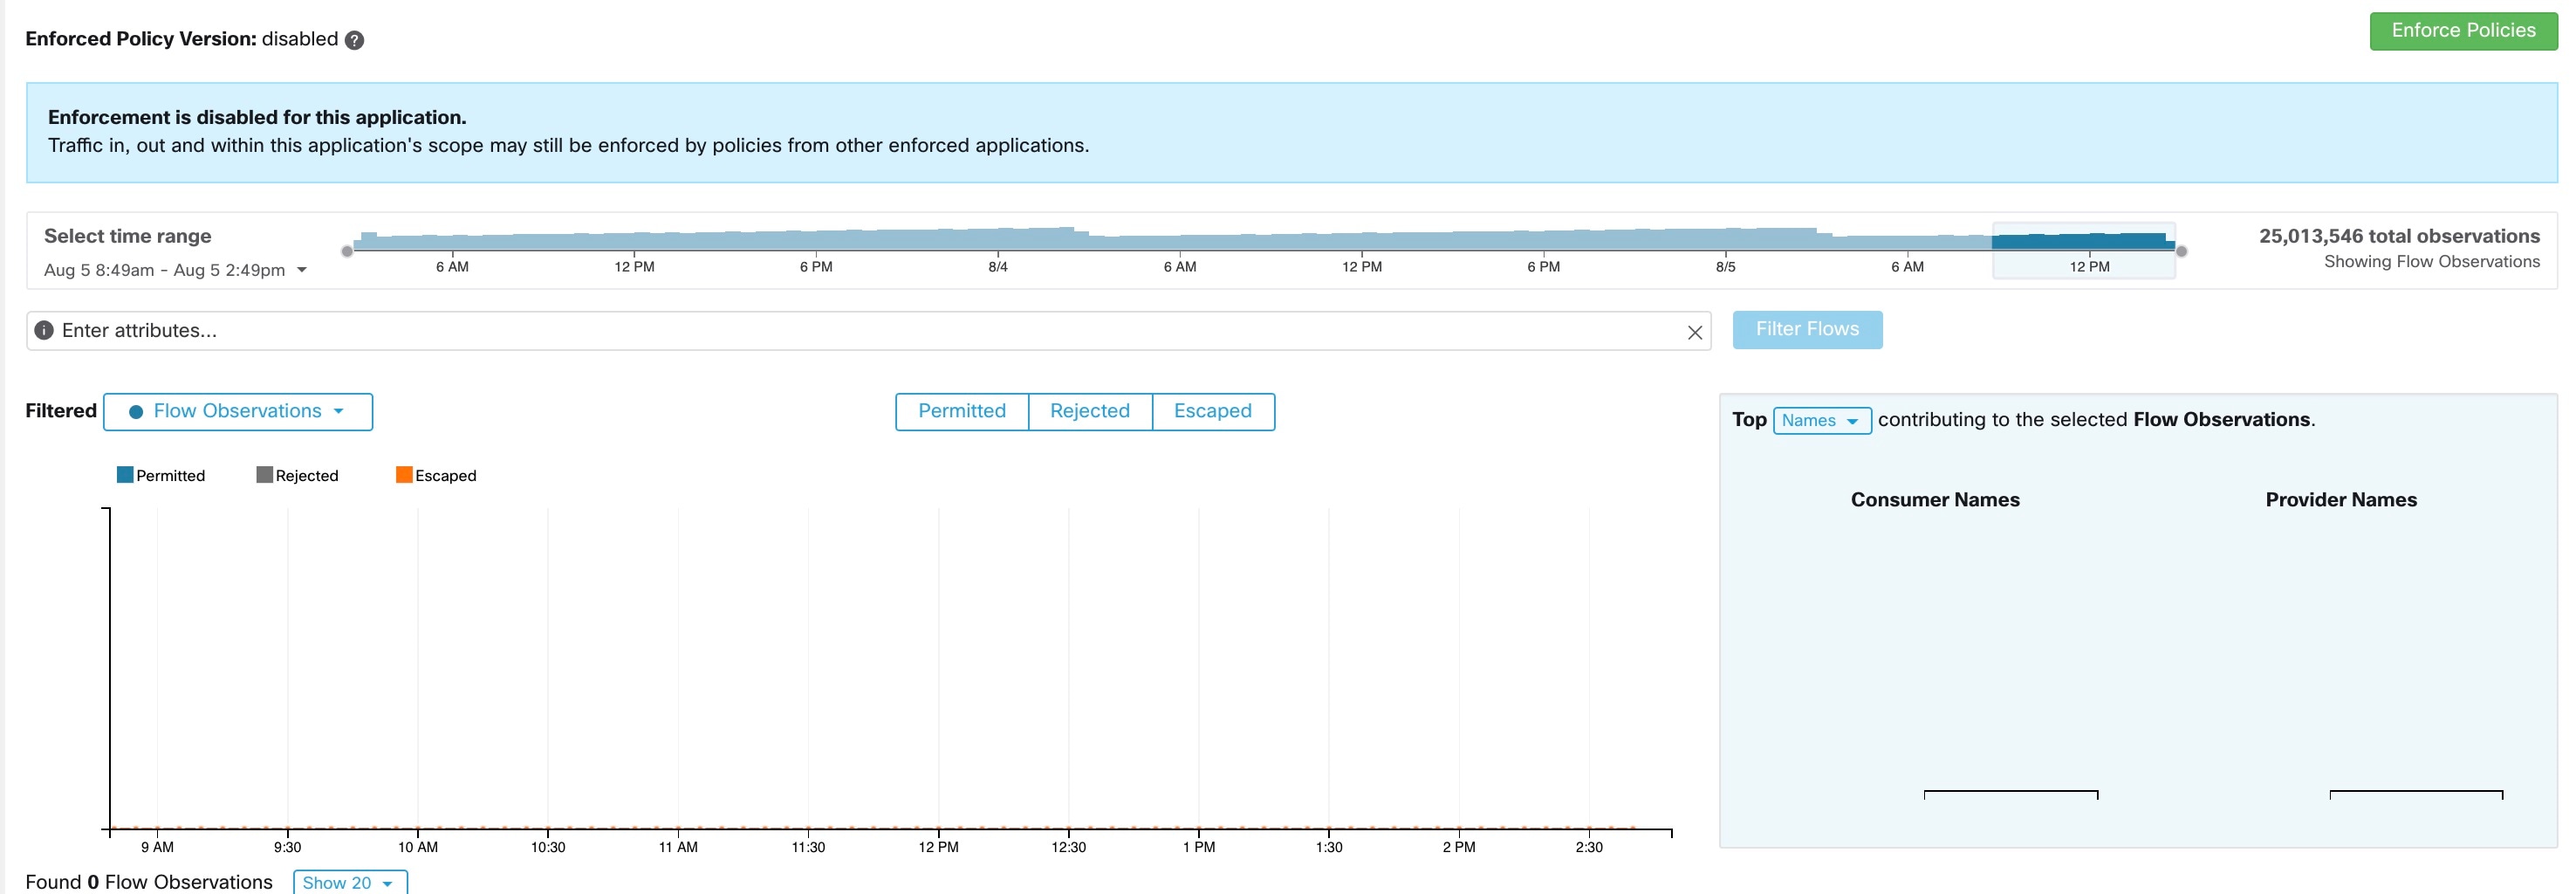Click the 12 PM label on the flow chart axis

[938, 847]
